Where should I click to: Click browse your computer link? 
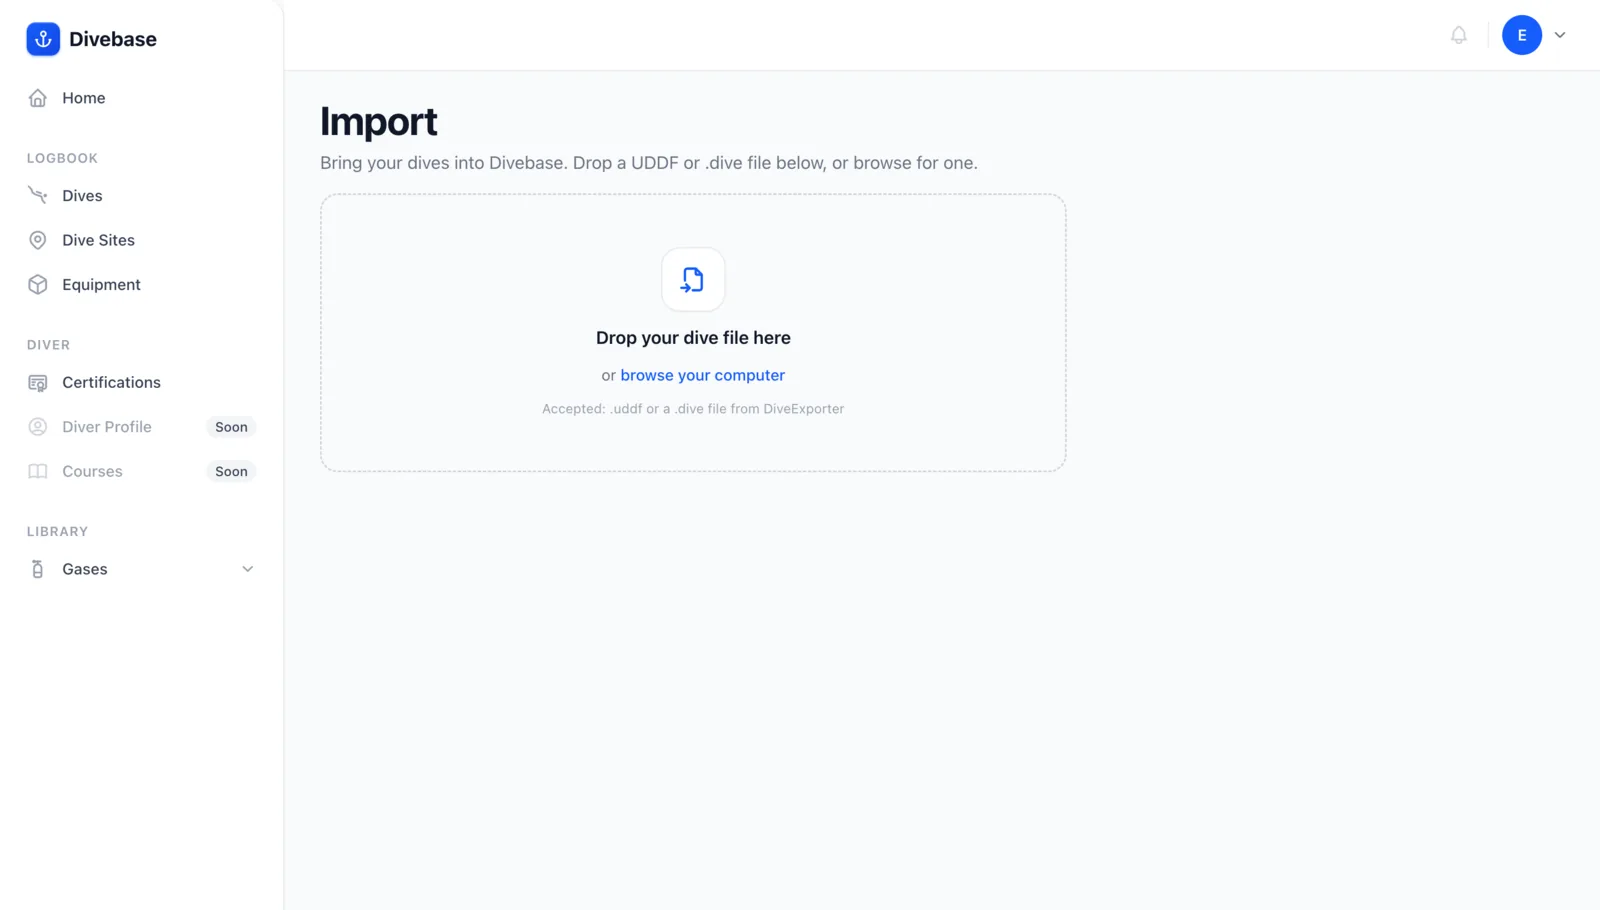[702, 375]
